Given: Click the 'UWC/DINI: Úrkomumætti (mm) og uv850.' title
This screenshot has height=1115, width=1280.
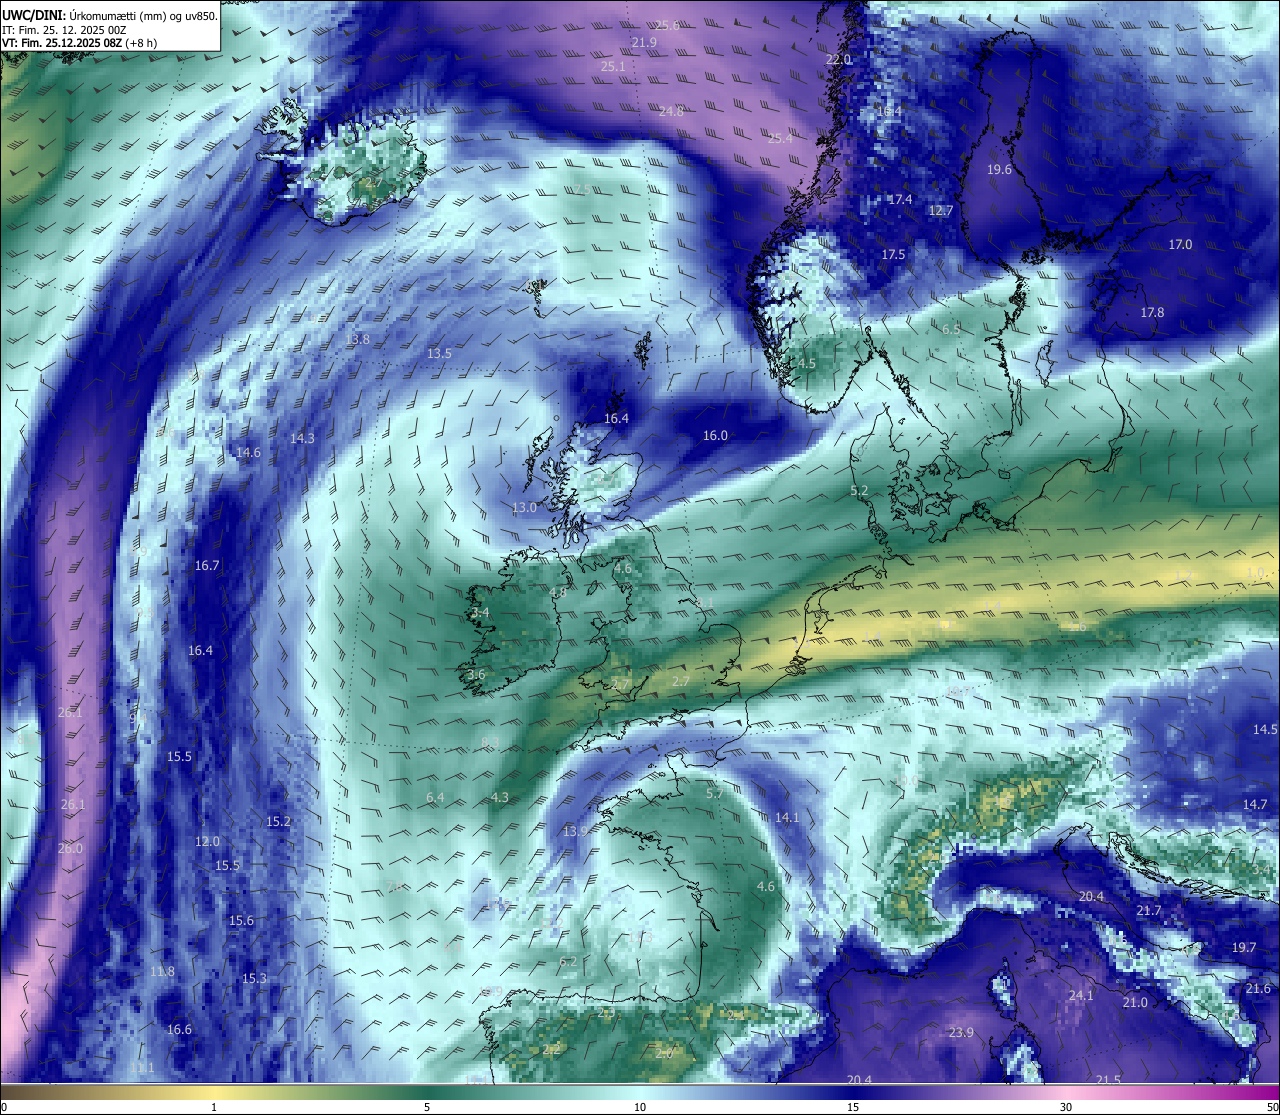Looking at the screenshot, I should (109, 15).
